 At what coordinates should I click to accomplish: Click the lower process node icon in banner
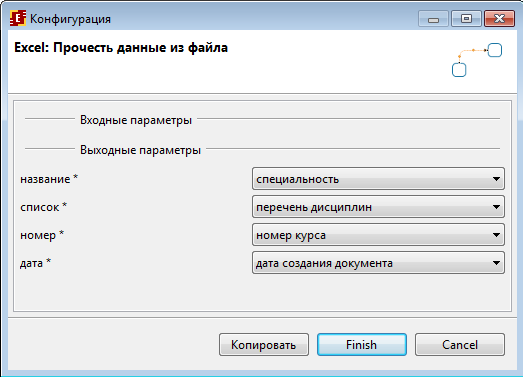pyautogui.click(x=459, y=70)
